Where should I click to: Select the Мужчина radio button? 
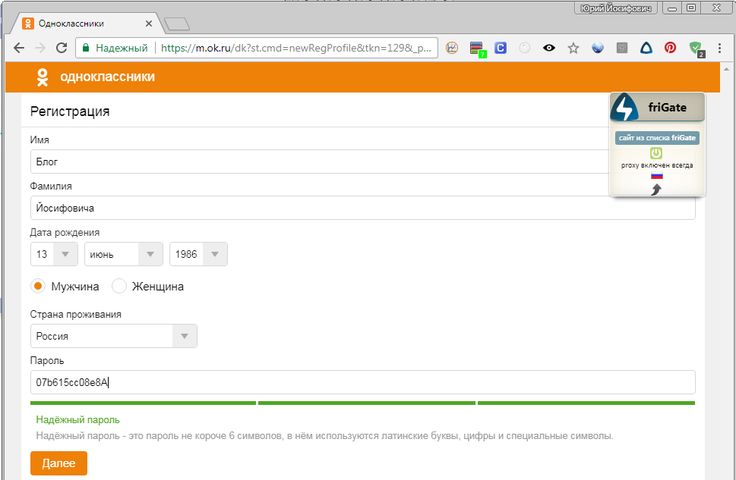[x=38, y=286]
